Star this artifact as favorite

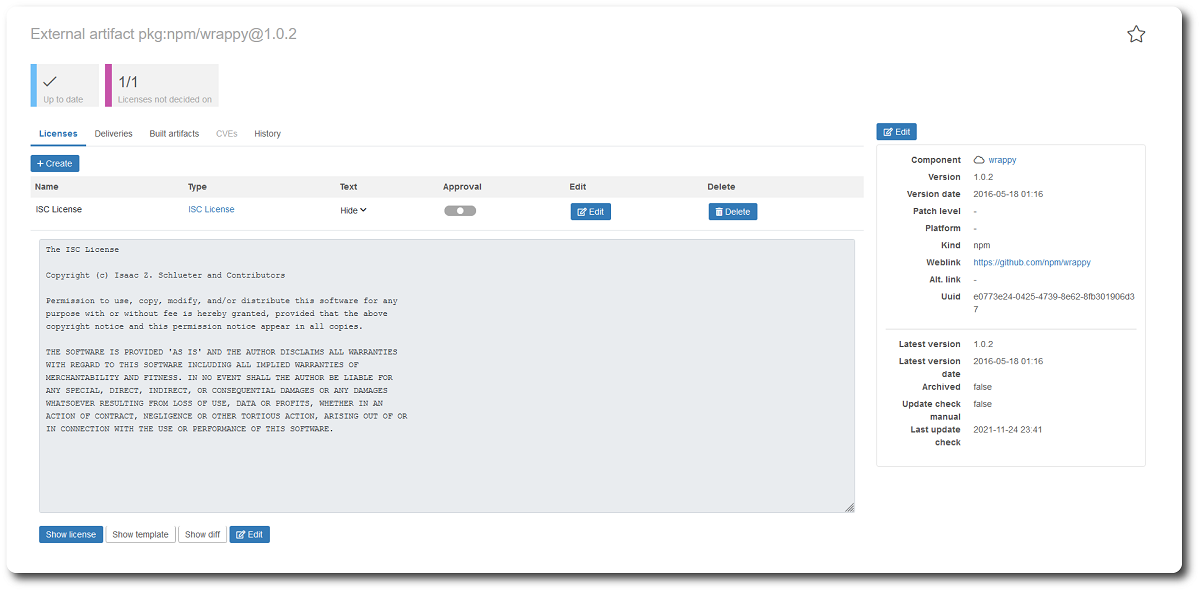pyautogui.click(x=1136, y=35)
